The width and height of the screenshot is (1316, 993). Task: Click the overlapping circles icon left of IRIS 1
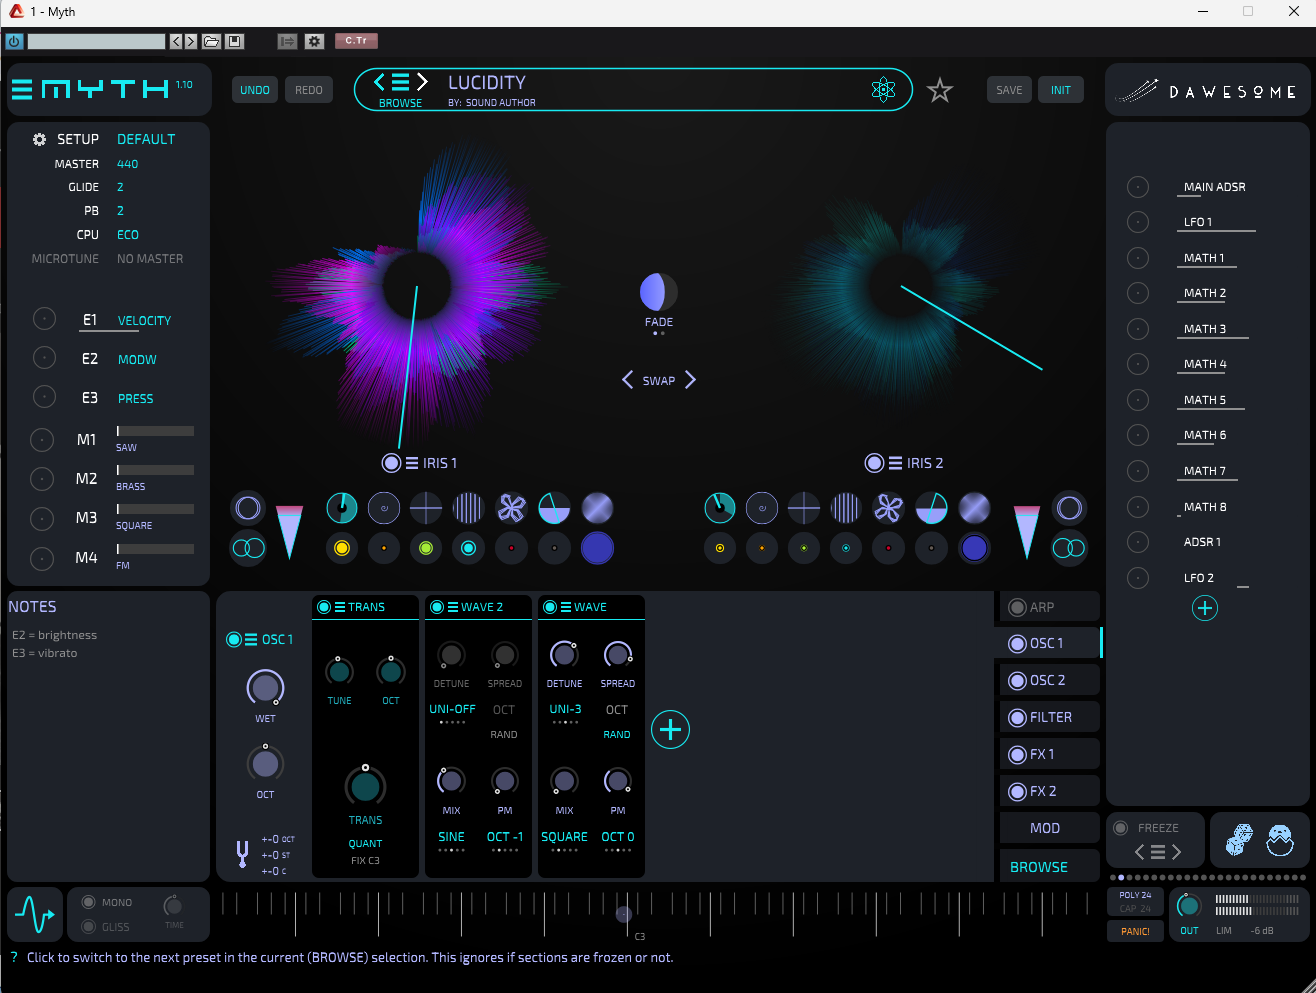(248, 547)
